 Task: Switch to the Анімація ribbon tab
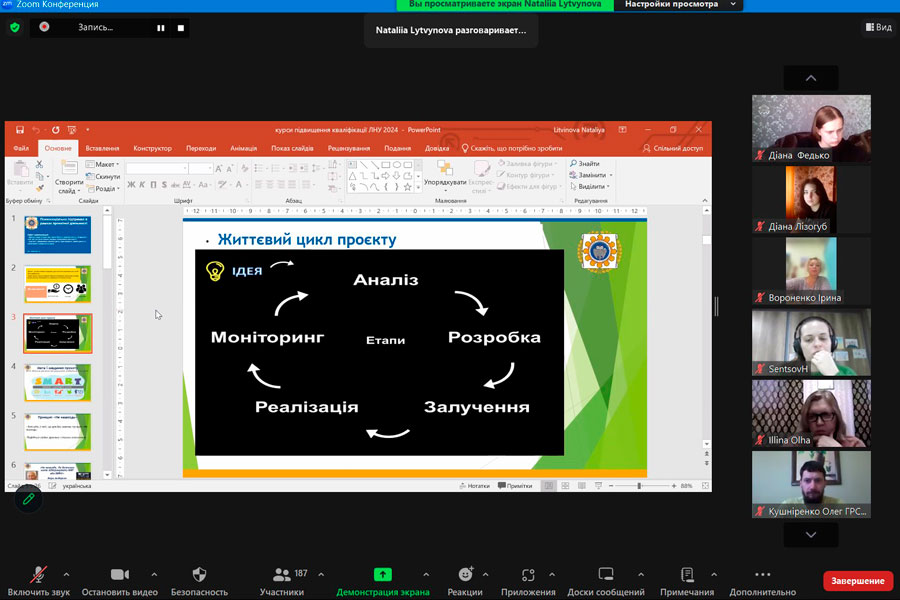pyautogui.click(x=243, y=148)
